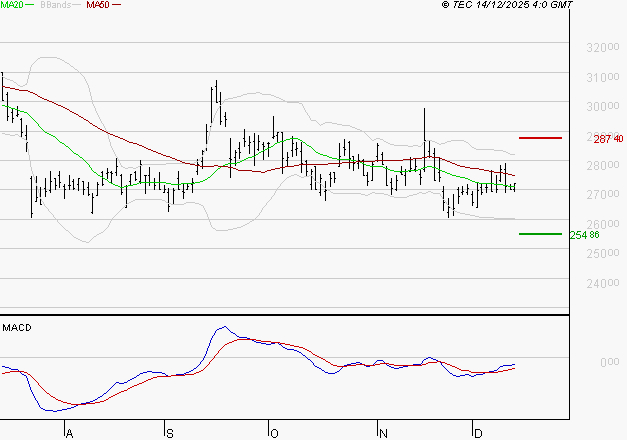Click the red resistance level line
The width and height of the screenshot is (627, 440).
[x=540, y=137]
